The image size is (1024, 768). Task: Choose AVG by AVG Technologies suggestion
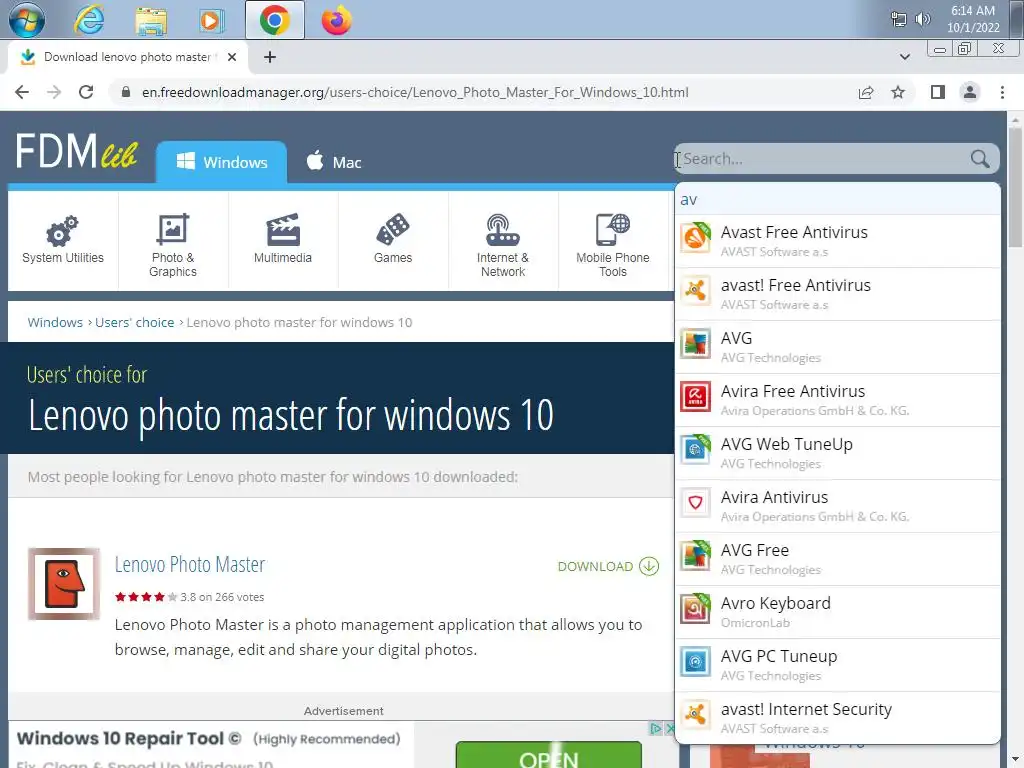pos(838,347)
